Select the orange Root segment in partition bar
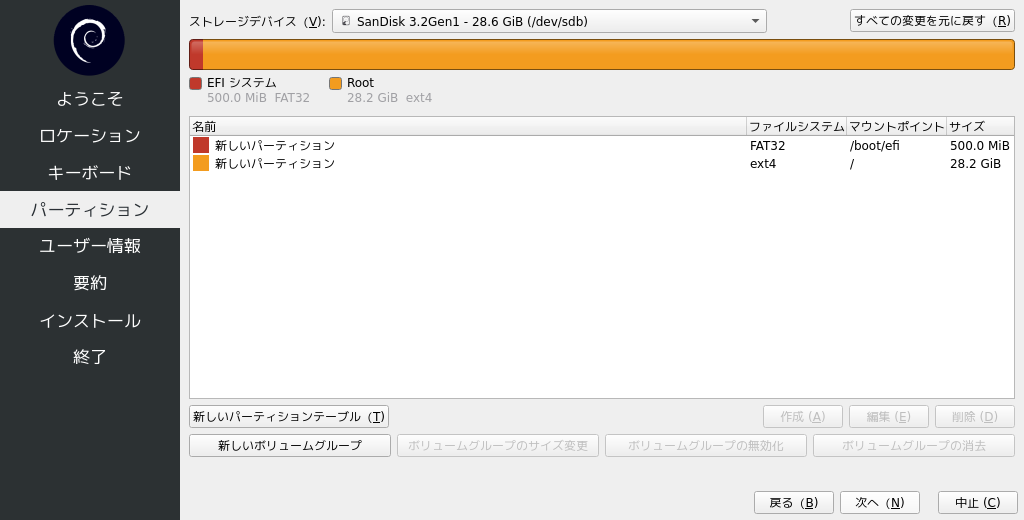1024x520 pixels. (x=608, y=55)
